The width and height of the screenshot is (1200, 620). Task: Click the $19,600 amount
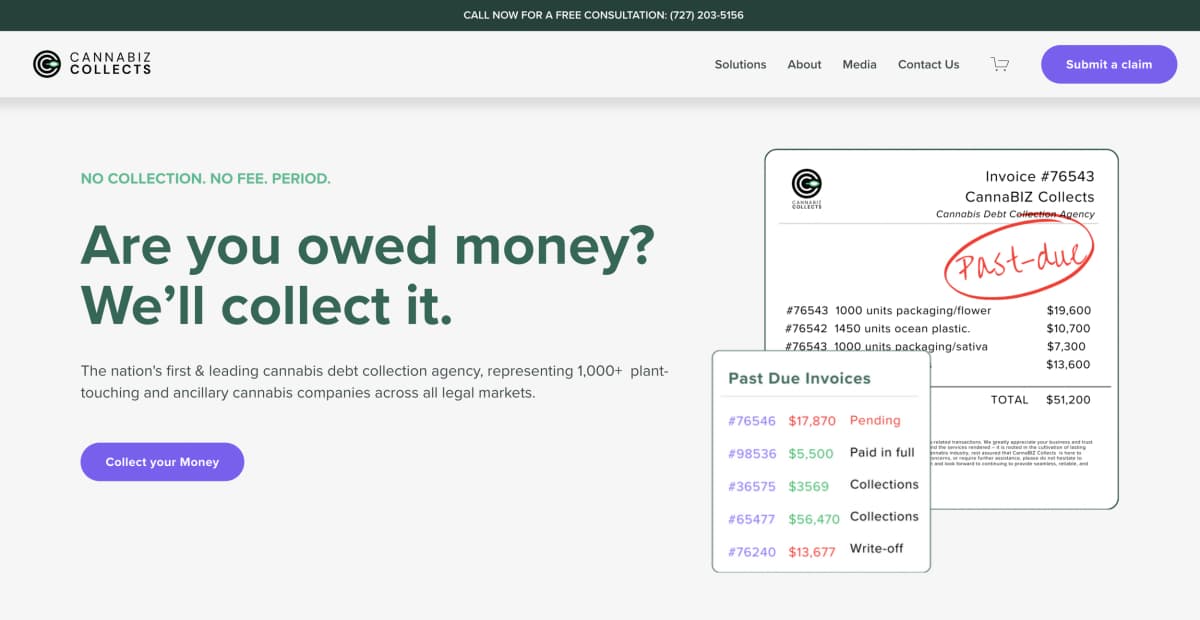1068,310
